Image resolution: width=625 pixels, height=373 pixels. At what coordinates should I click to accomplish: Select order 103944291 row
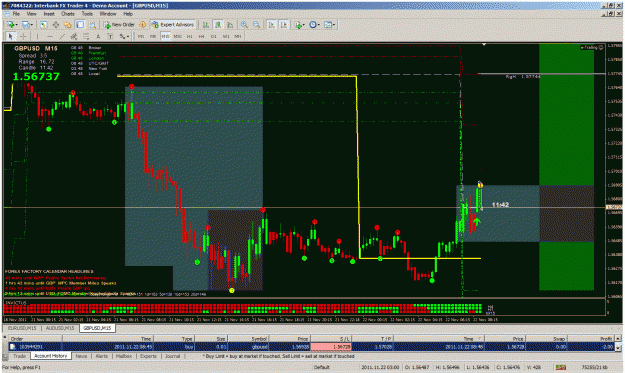coord(312,347)
